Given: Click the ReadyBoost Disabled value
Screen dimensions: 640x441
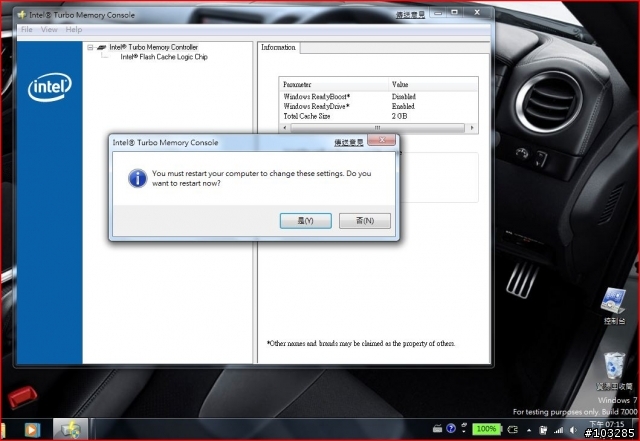Looking at the screenshot, I should pos(404,96).
